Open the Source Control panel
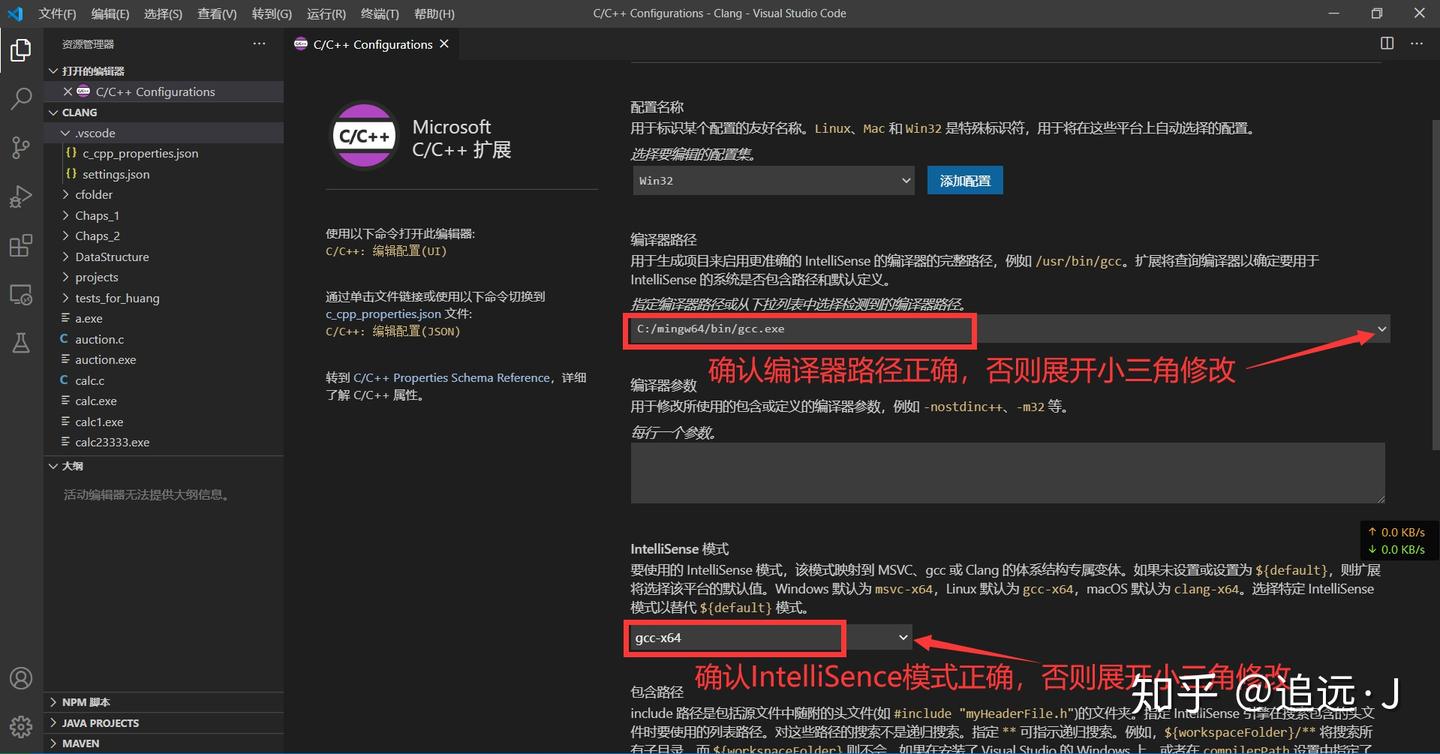This screenshot has width=1440, height=754. point(20,147)
